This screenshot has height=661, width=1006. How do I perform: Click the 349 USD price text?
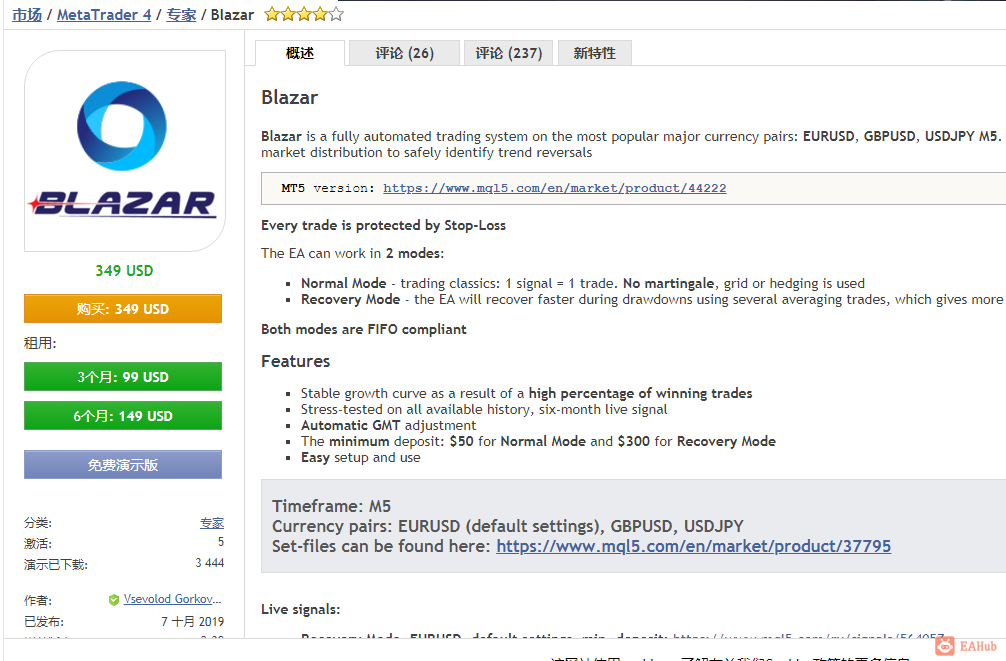click(124, 271)
